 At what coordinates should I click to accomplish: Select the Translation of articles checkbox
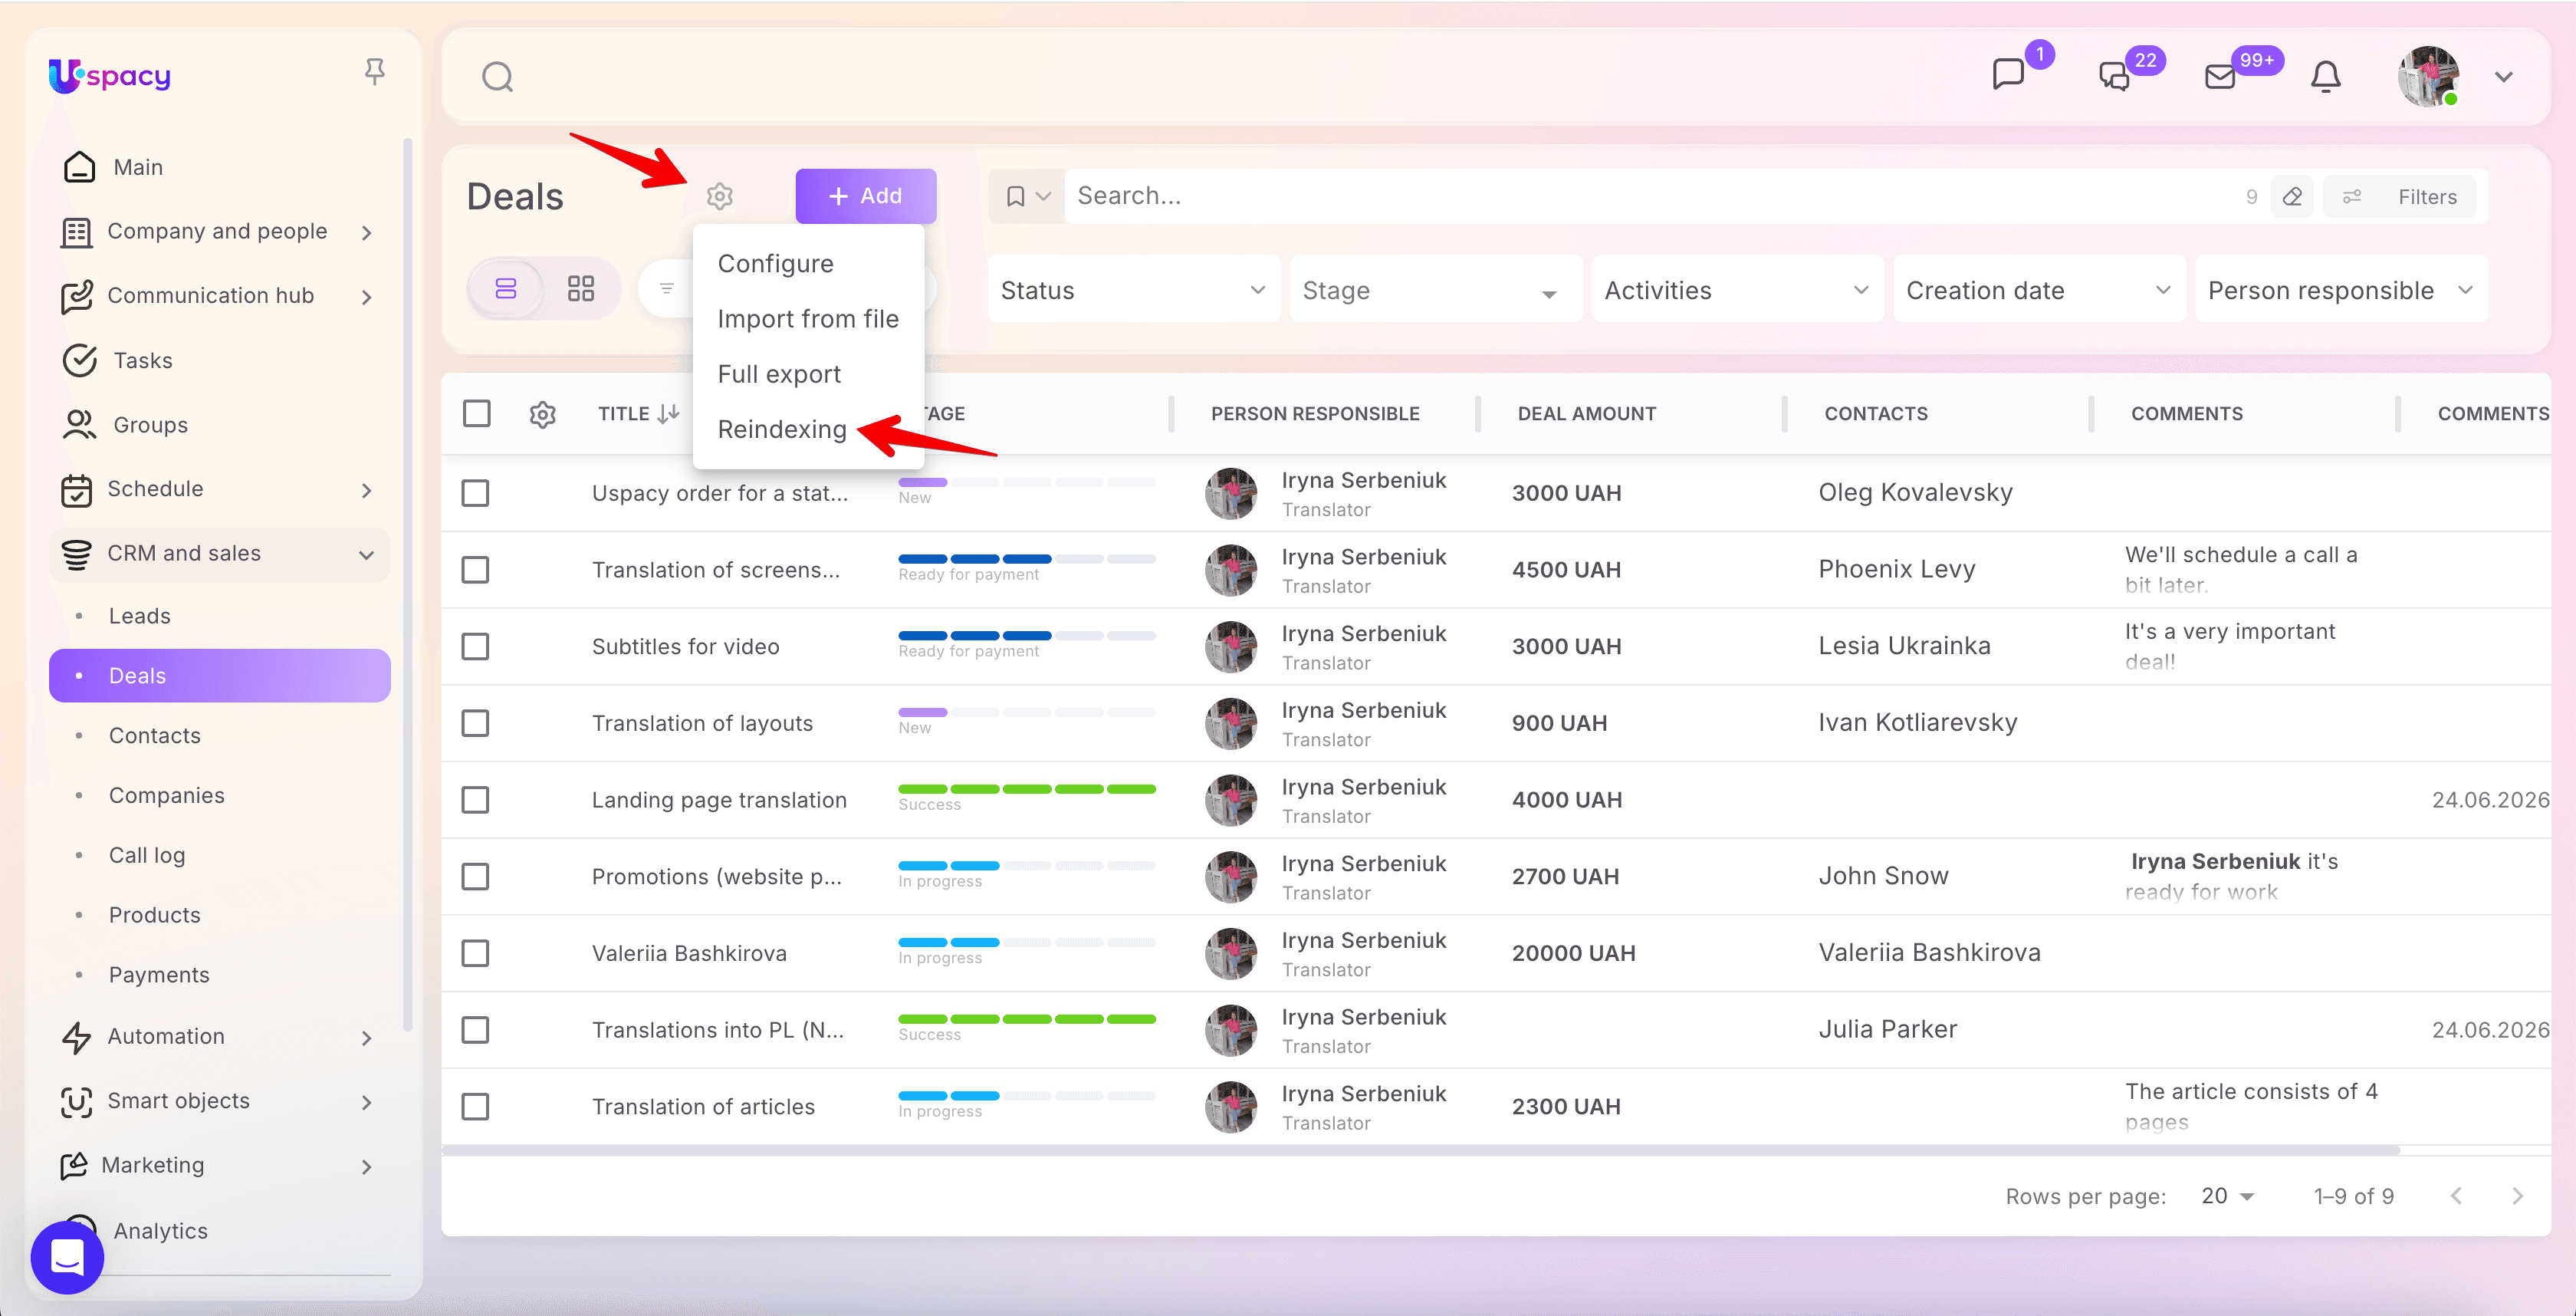pos(475,1106)
